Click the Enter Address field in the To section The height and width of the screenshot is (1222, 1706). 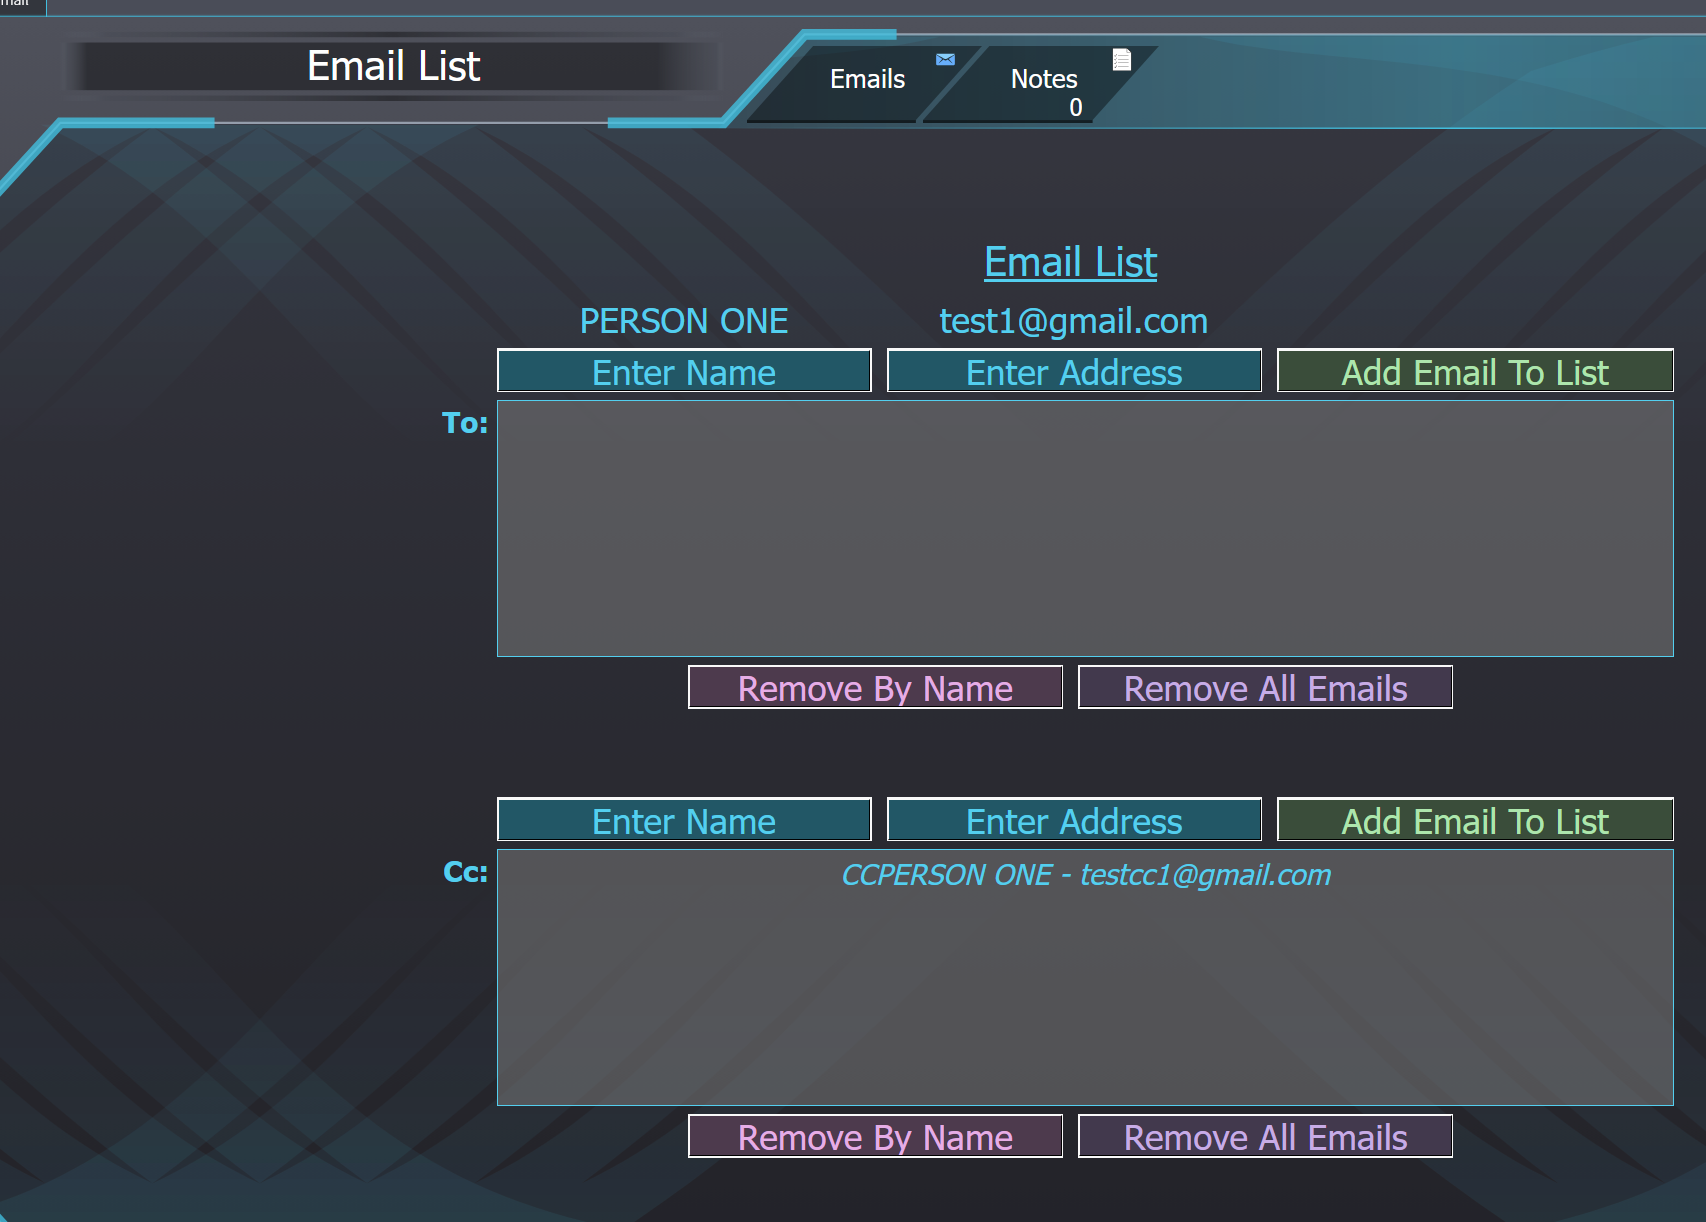[x=1073, y=371]
